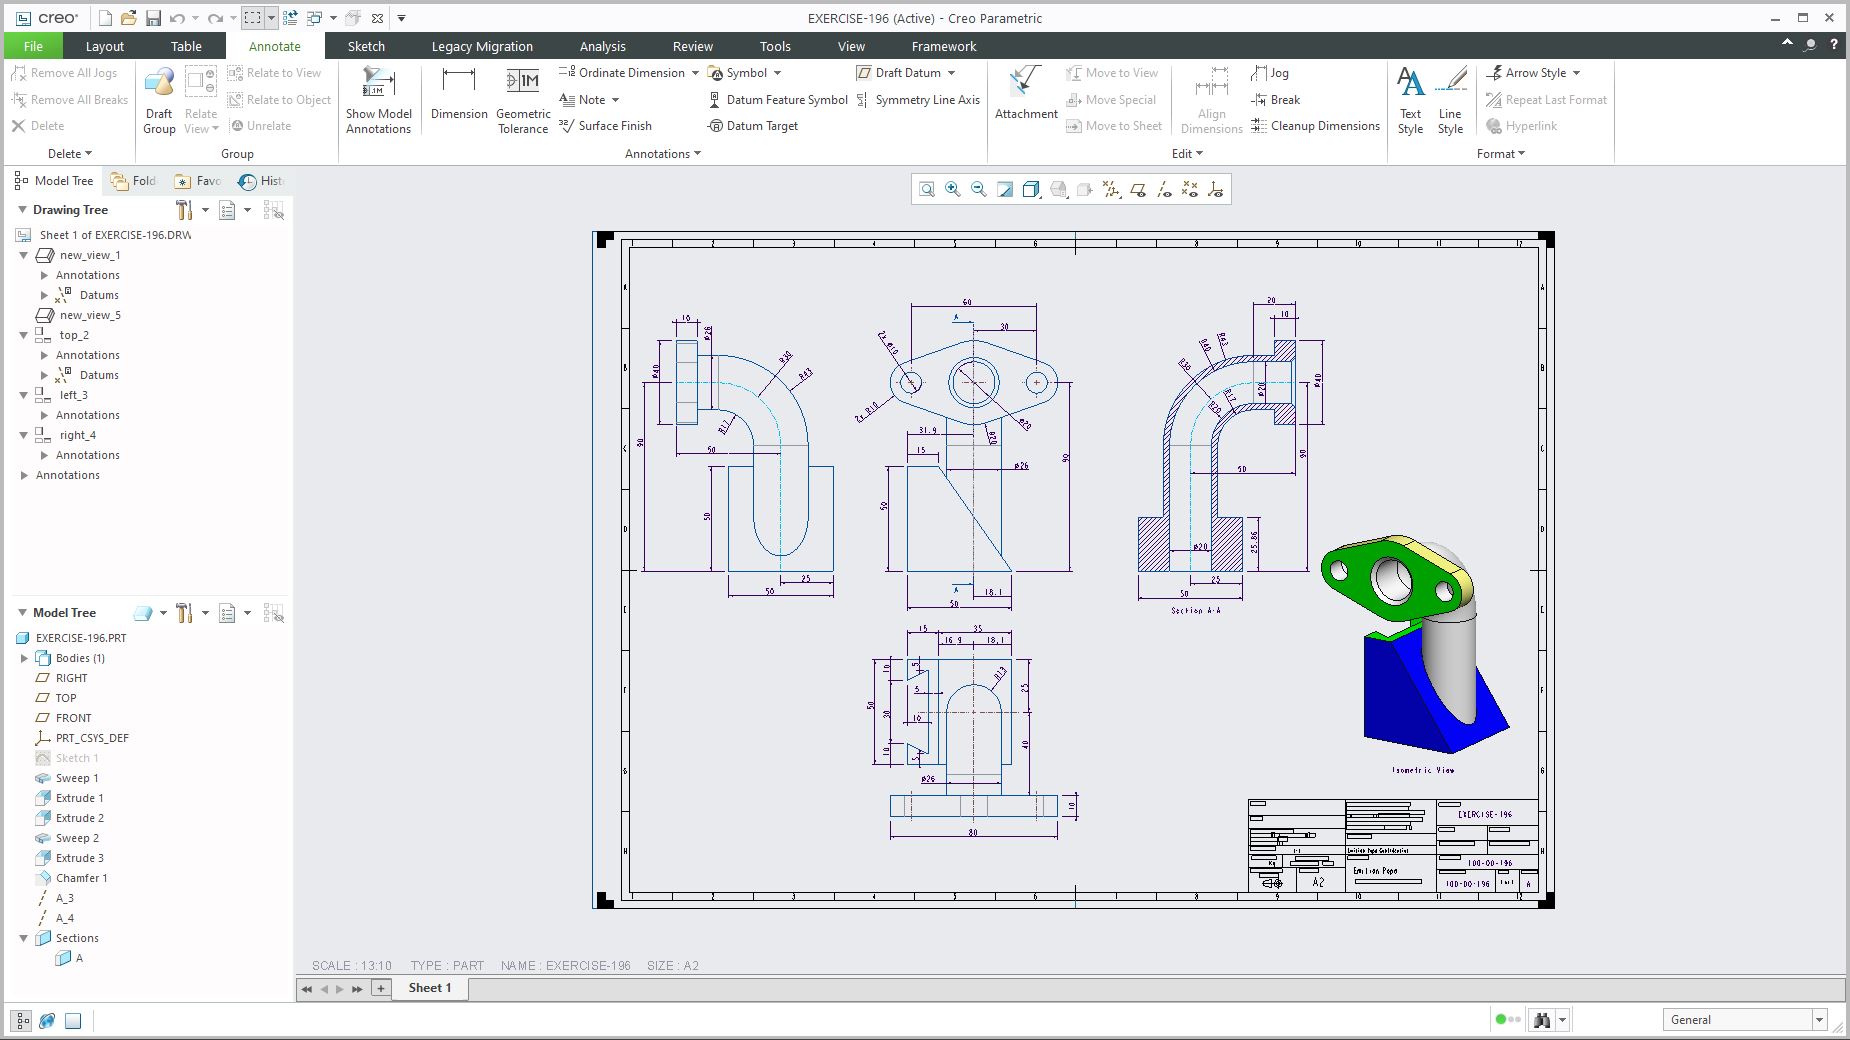Toggle the selection box filter button

click(x=252, y=18)
